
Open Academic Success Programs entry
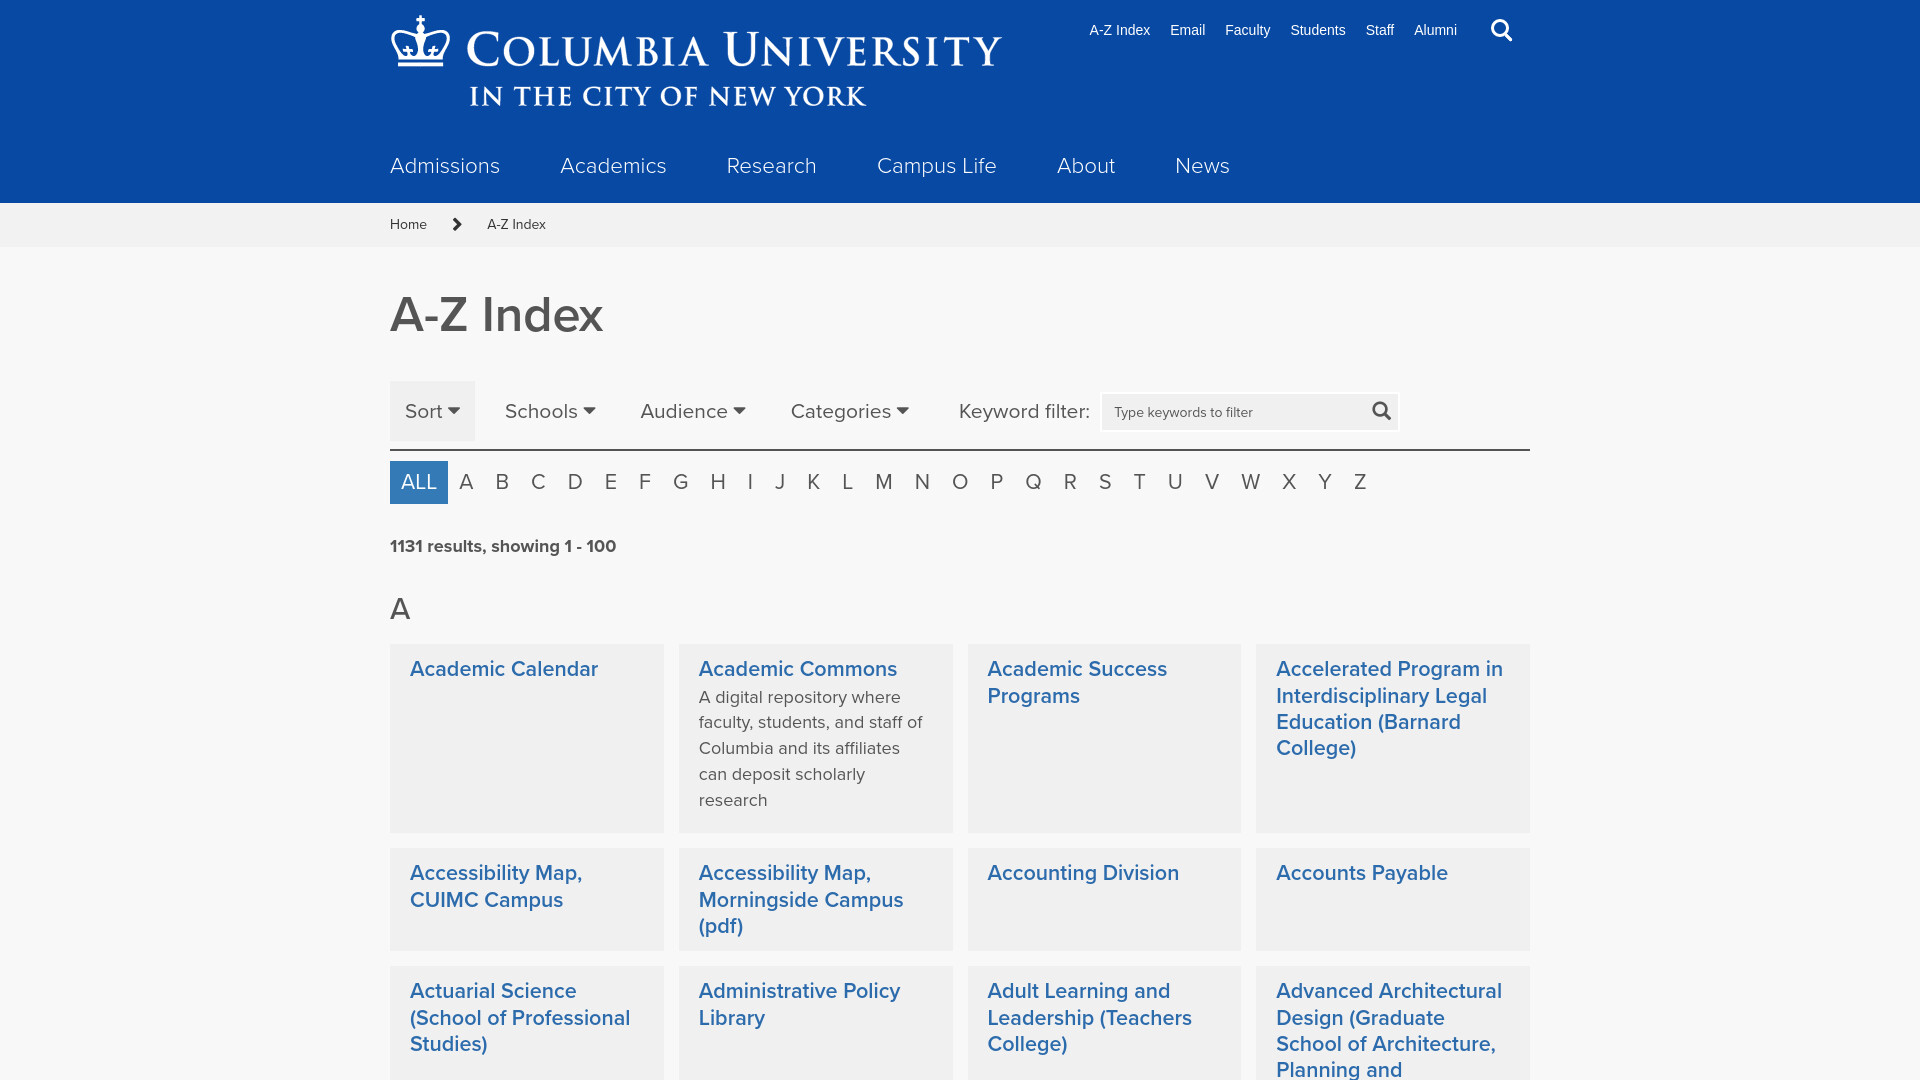point(1077,682)
